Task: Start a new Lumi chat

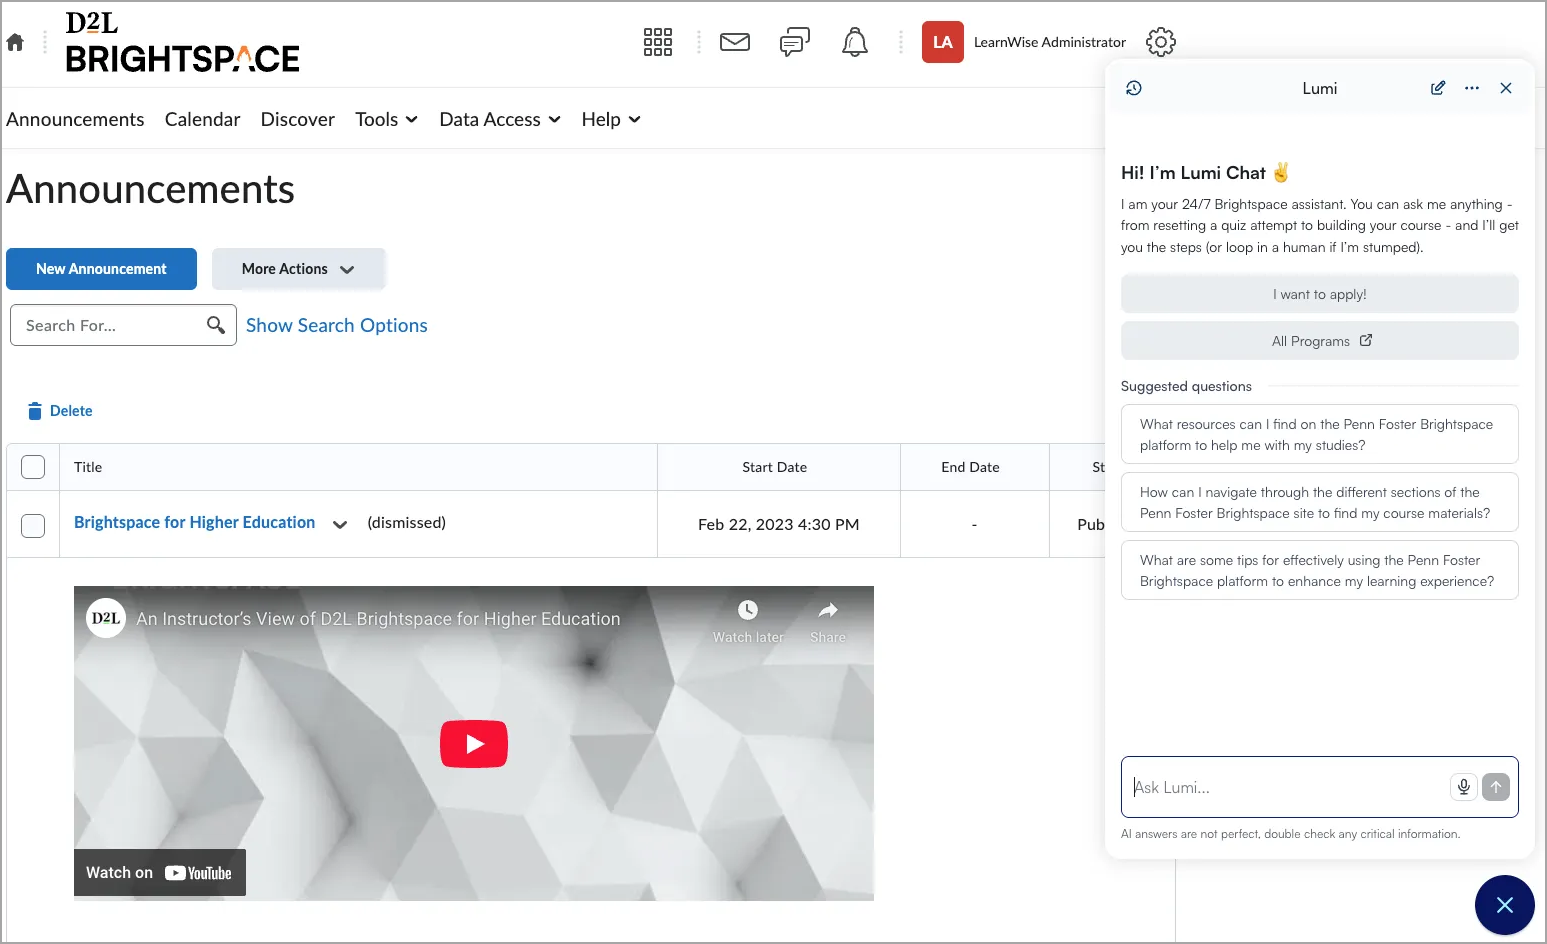Action: pyautogui.click(x=1438, y=88)
